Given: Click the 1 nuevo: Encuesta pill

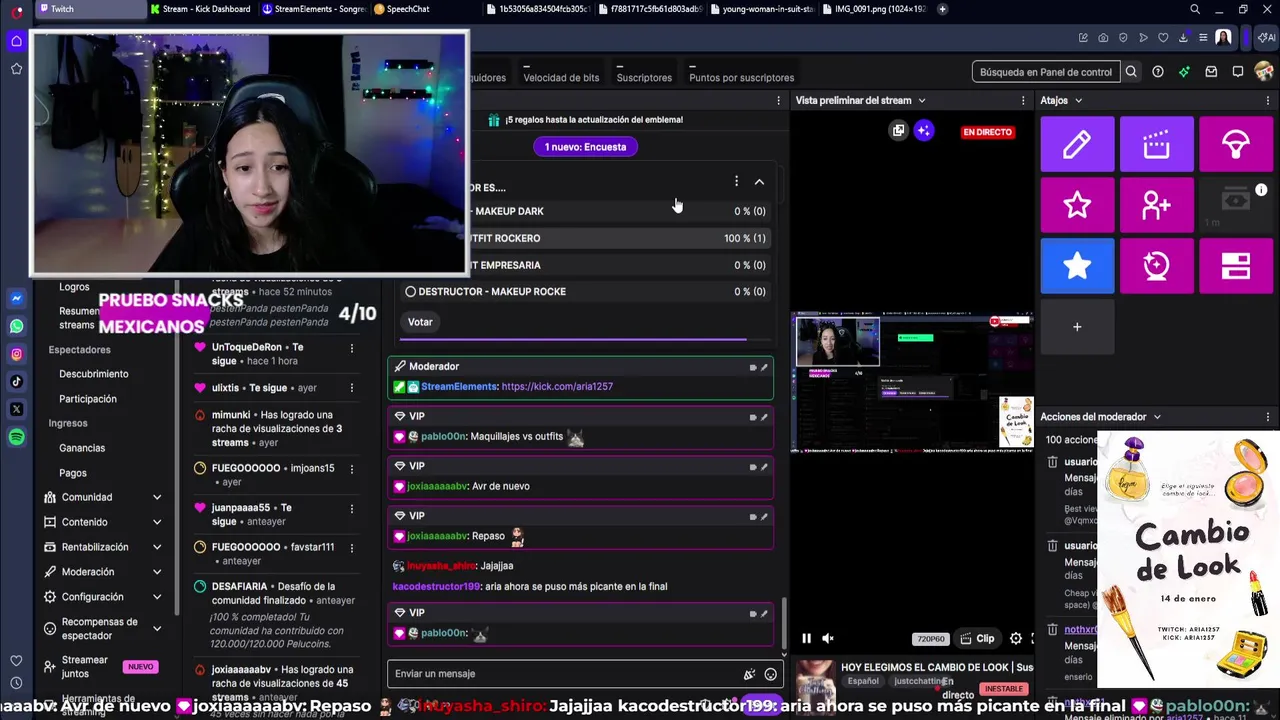Looking at the screenshot, I should (x=585, y=147).
